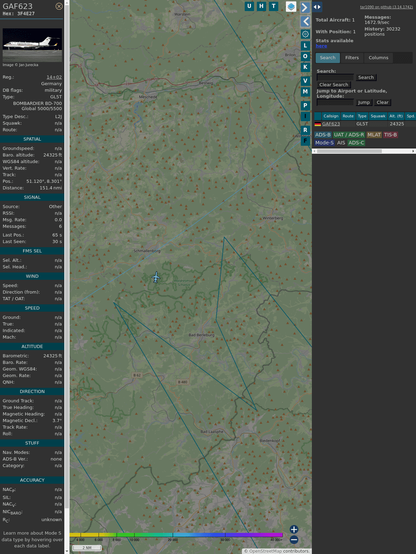The image size is (416, 554).
Task: Zoom in on the map
Action: pyautogui.click(x=294, y=529)
